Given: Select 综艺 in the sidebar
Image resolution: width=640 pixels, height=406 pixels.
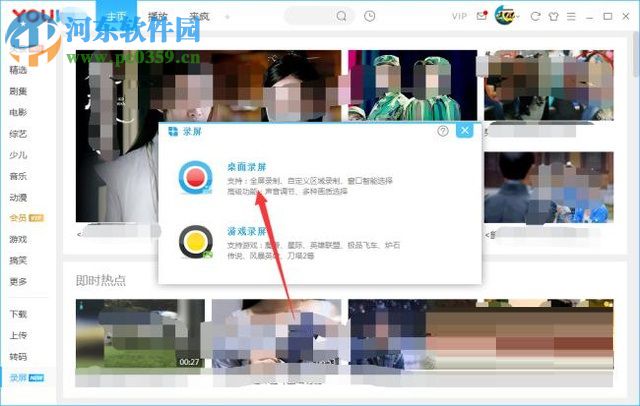Looking at the screenshot, I should (18, 134).
